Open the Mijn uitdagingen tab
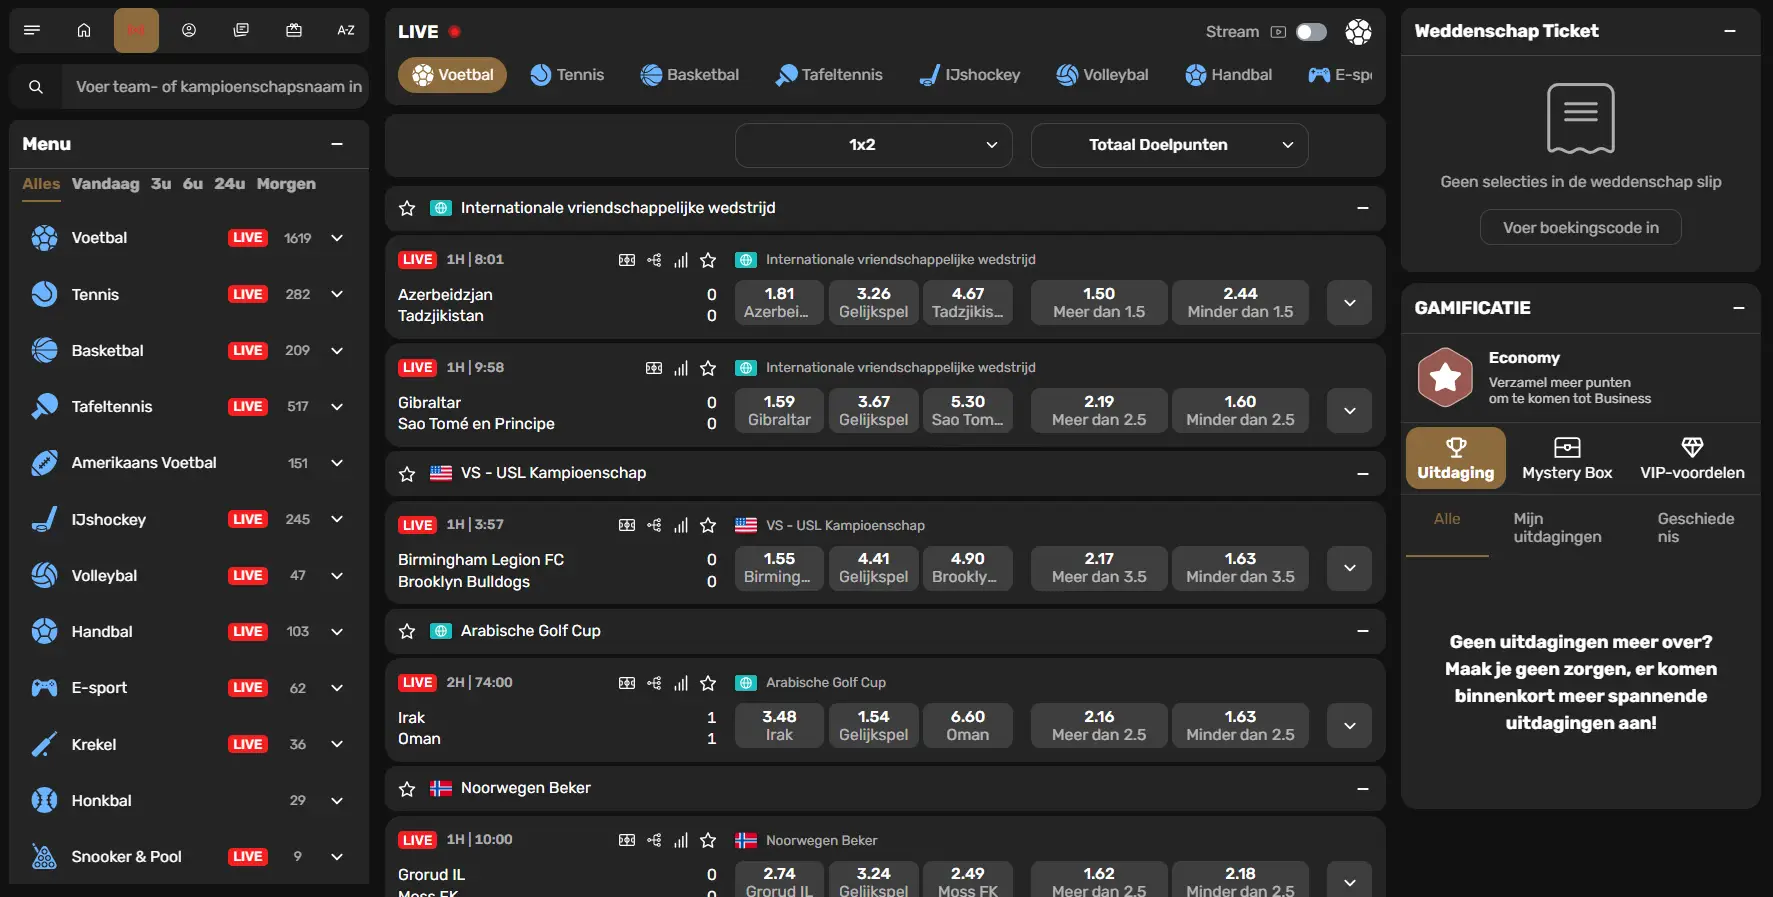The image size is (1773, 897). tap(1557, 528)
